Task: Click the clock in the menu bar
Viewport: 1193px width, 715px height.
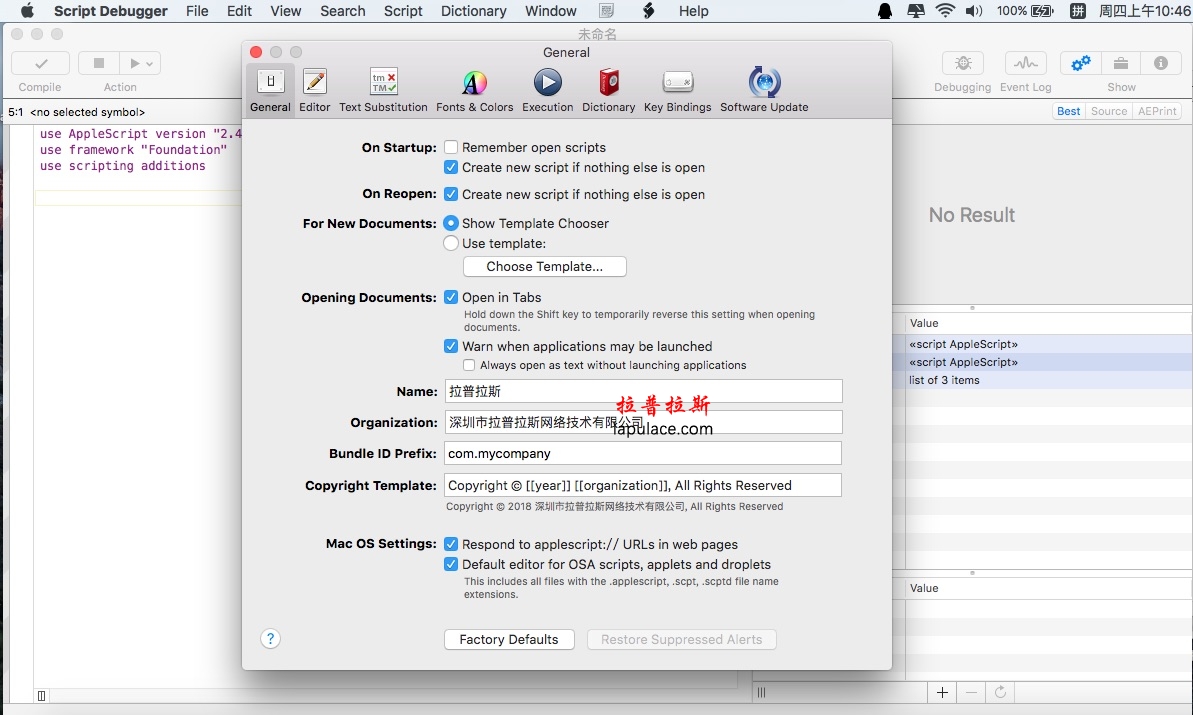Action: pos(1144,11)
